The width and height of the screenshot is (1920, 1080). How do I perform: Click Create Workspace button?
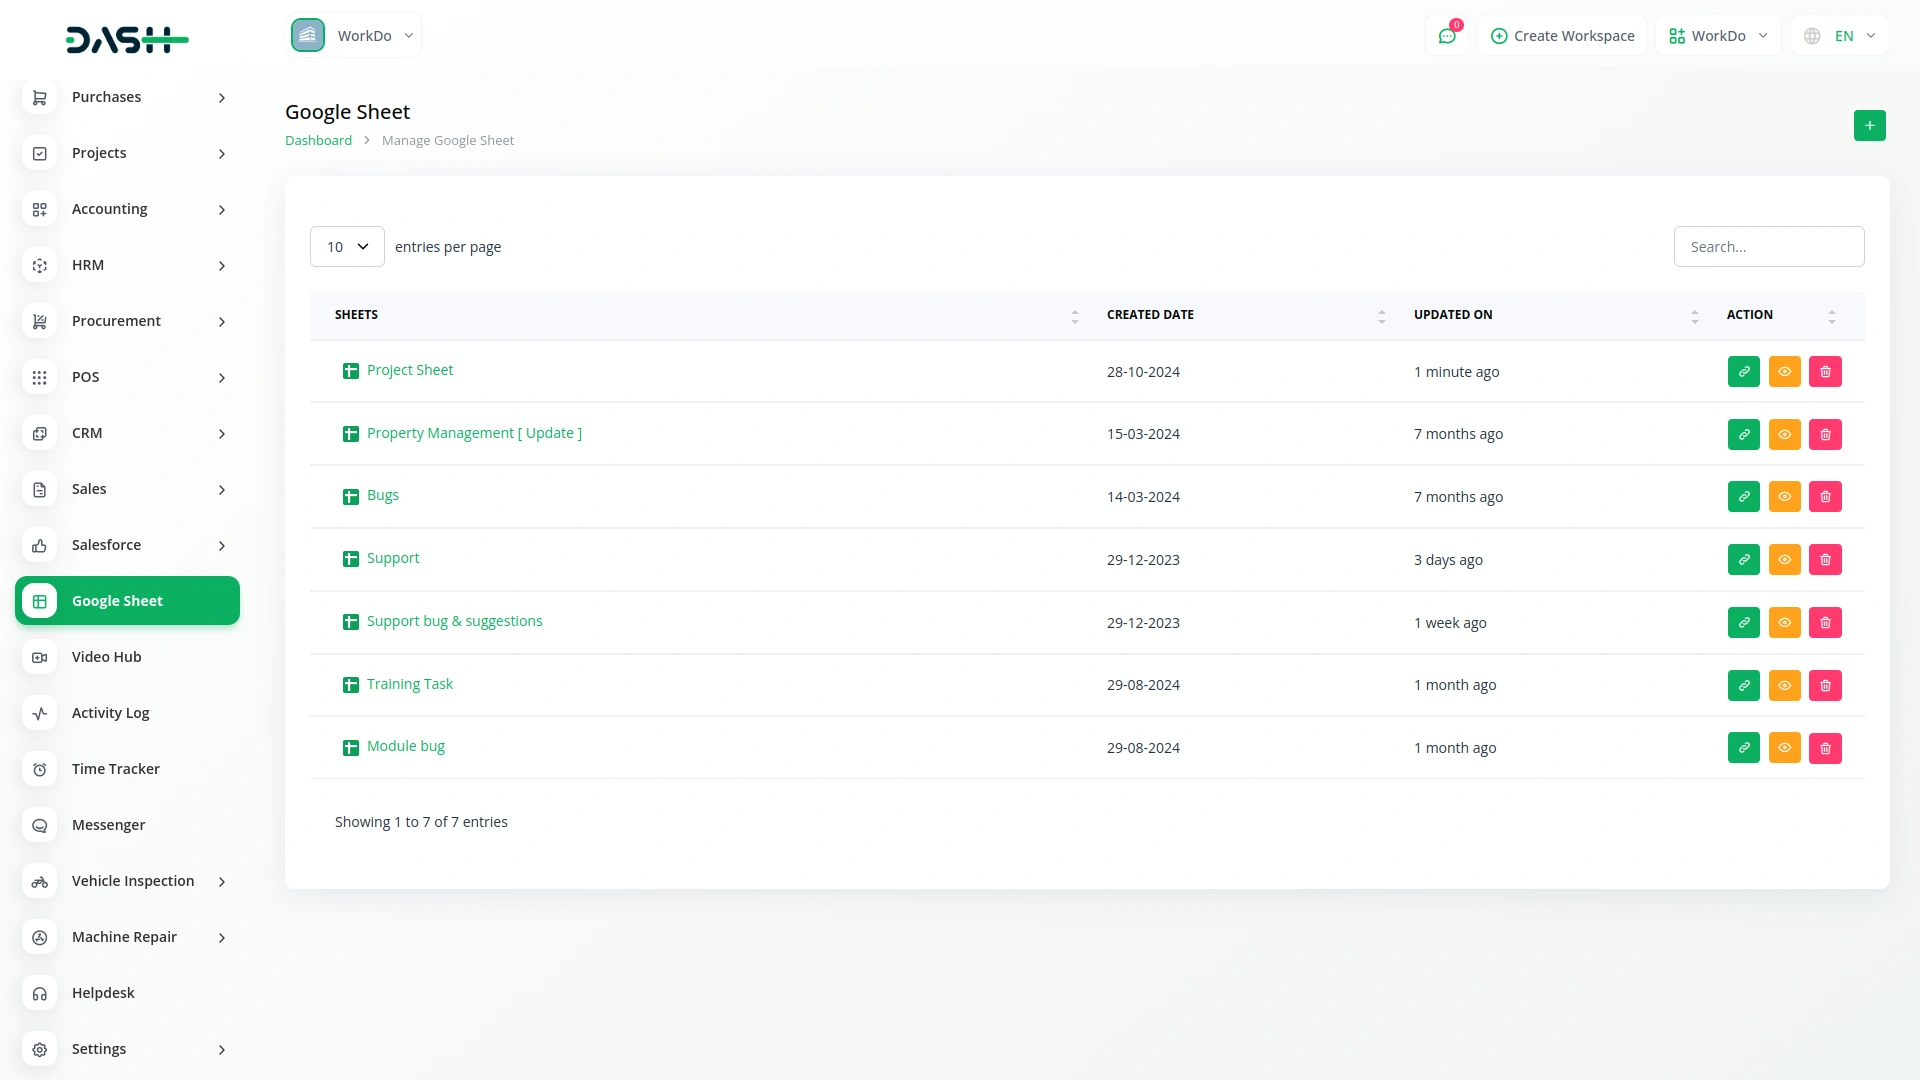coord(1562,36)
